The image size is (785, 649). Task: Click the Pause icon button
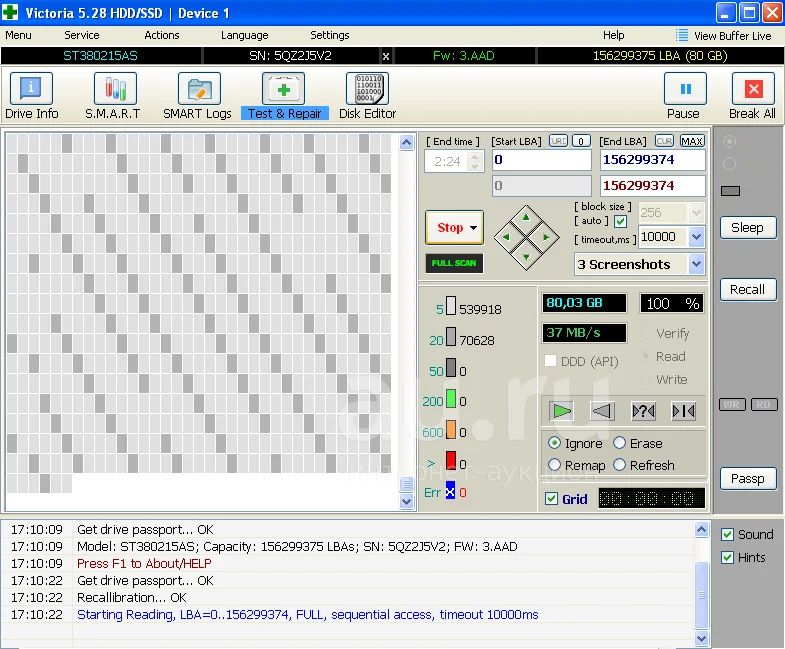[x=684, y=89]
